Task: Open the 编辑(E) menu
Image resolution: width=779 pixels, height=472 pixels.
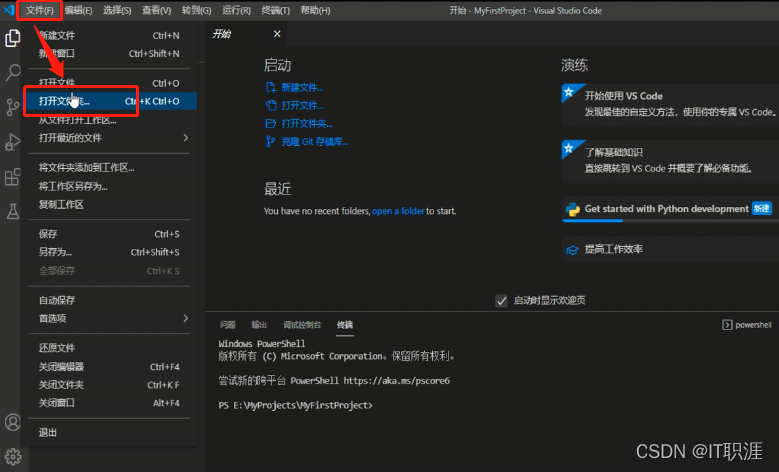Action: point(78,10)
